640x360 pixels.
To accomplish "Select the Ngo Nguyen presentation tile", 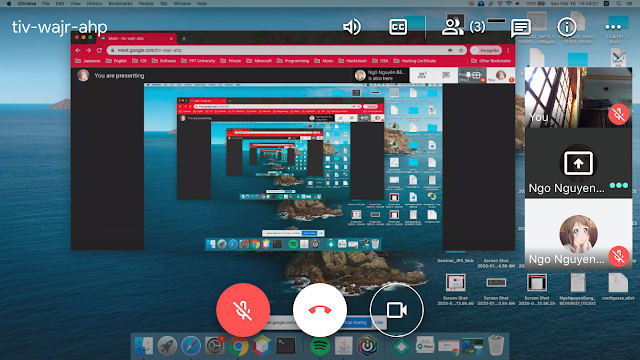I will (x=578, y=168).
